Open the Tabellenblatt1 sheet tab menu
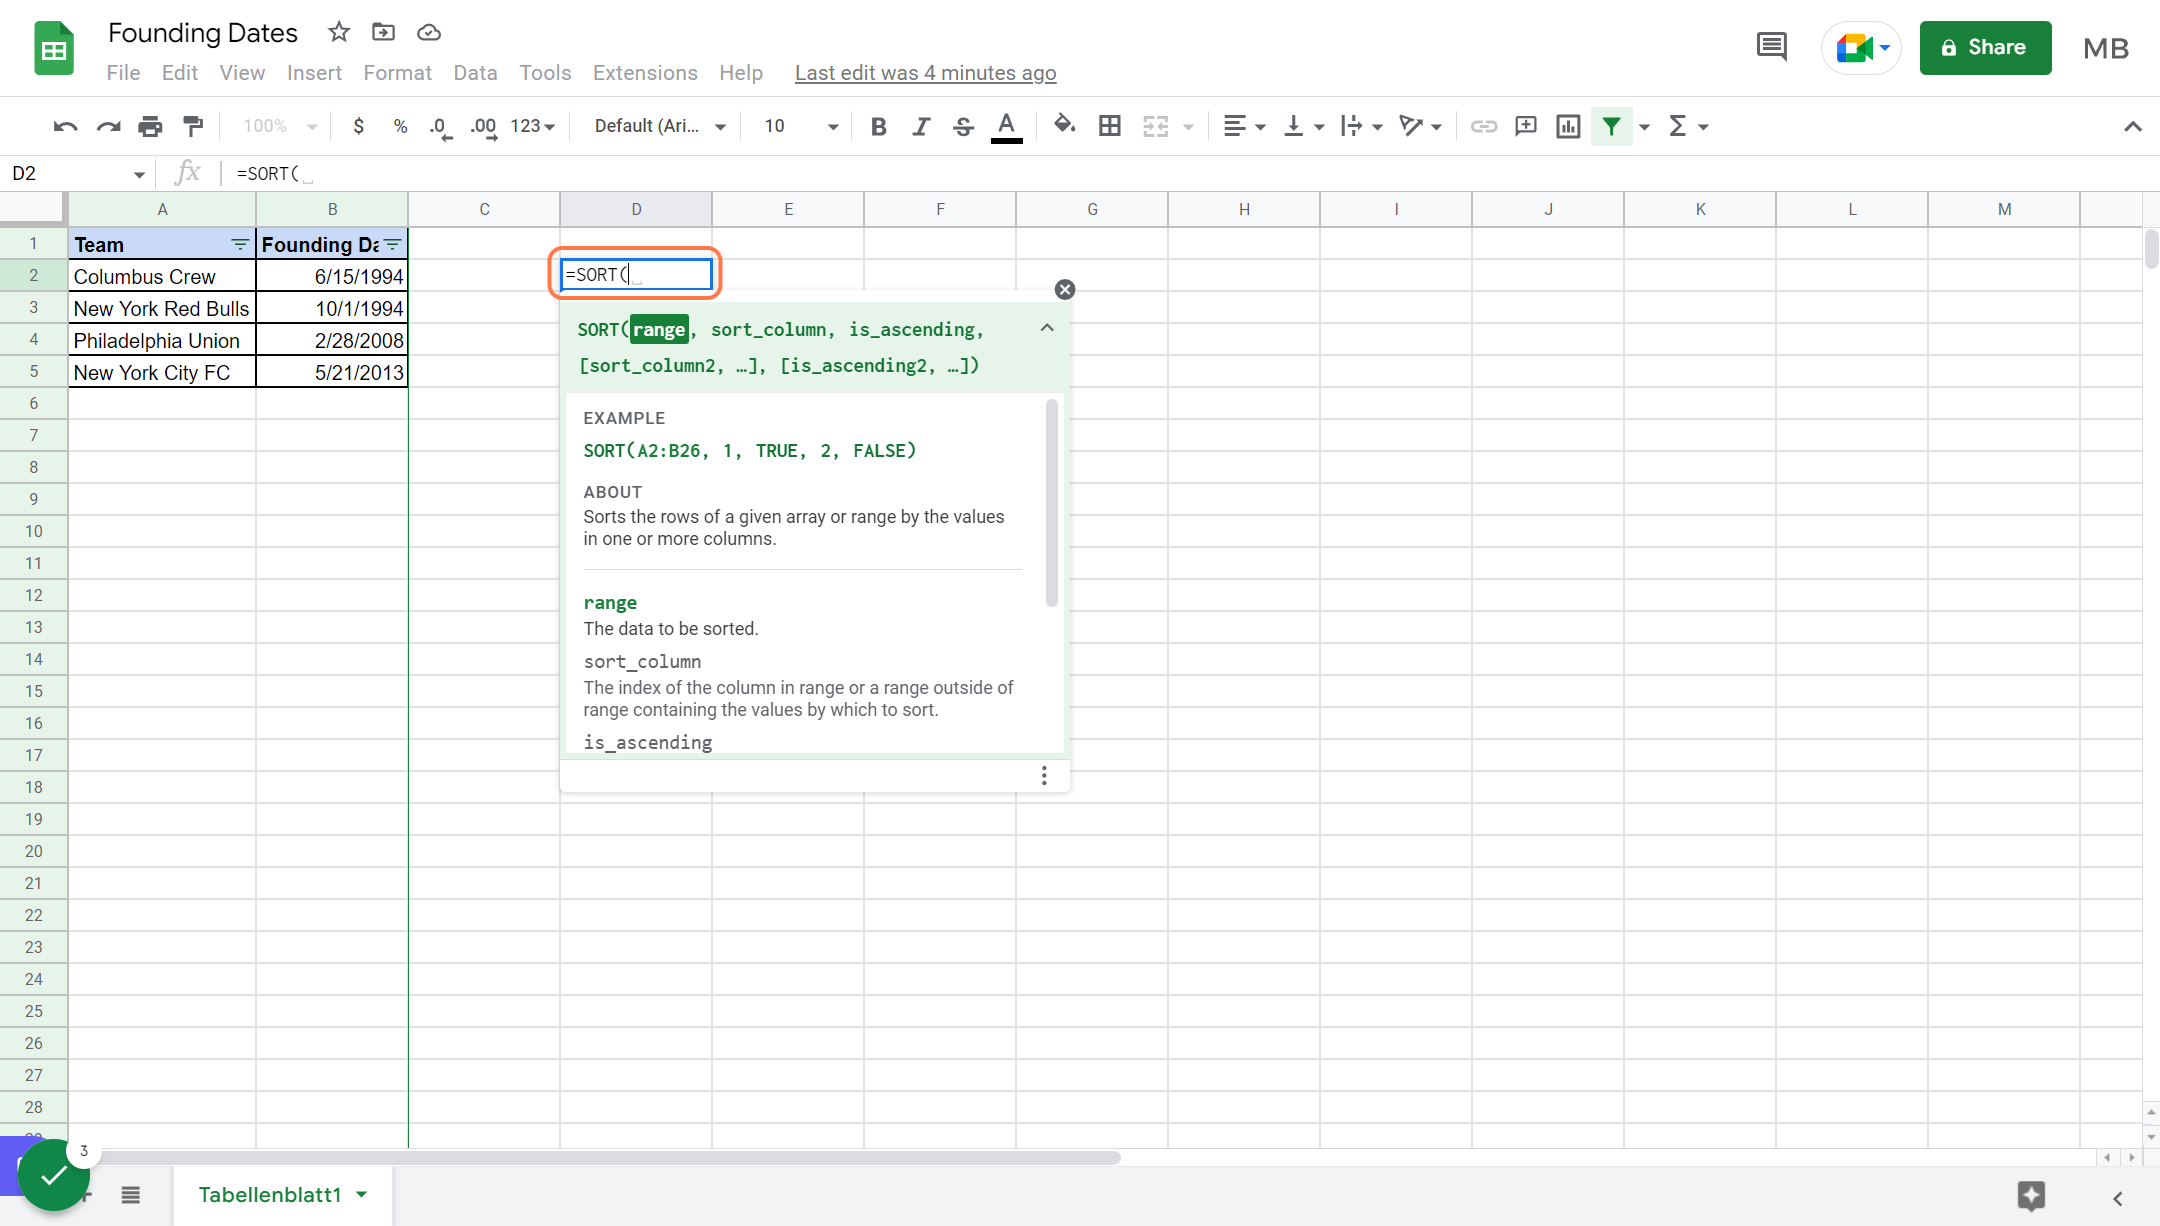The height and width of the screenshot is (1226, 2160). (362, 1195)
